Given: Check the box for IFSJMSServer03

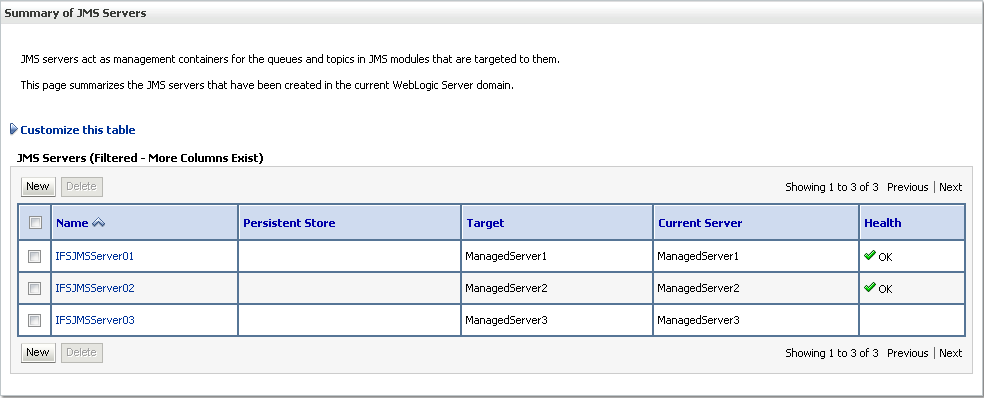Looking at the screenshot, I should click(x=35, y=320).
